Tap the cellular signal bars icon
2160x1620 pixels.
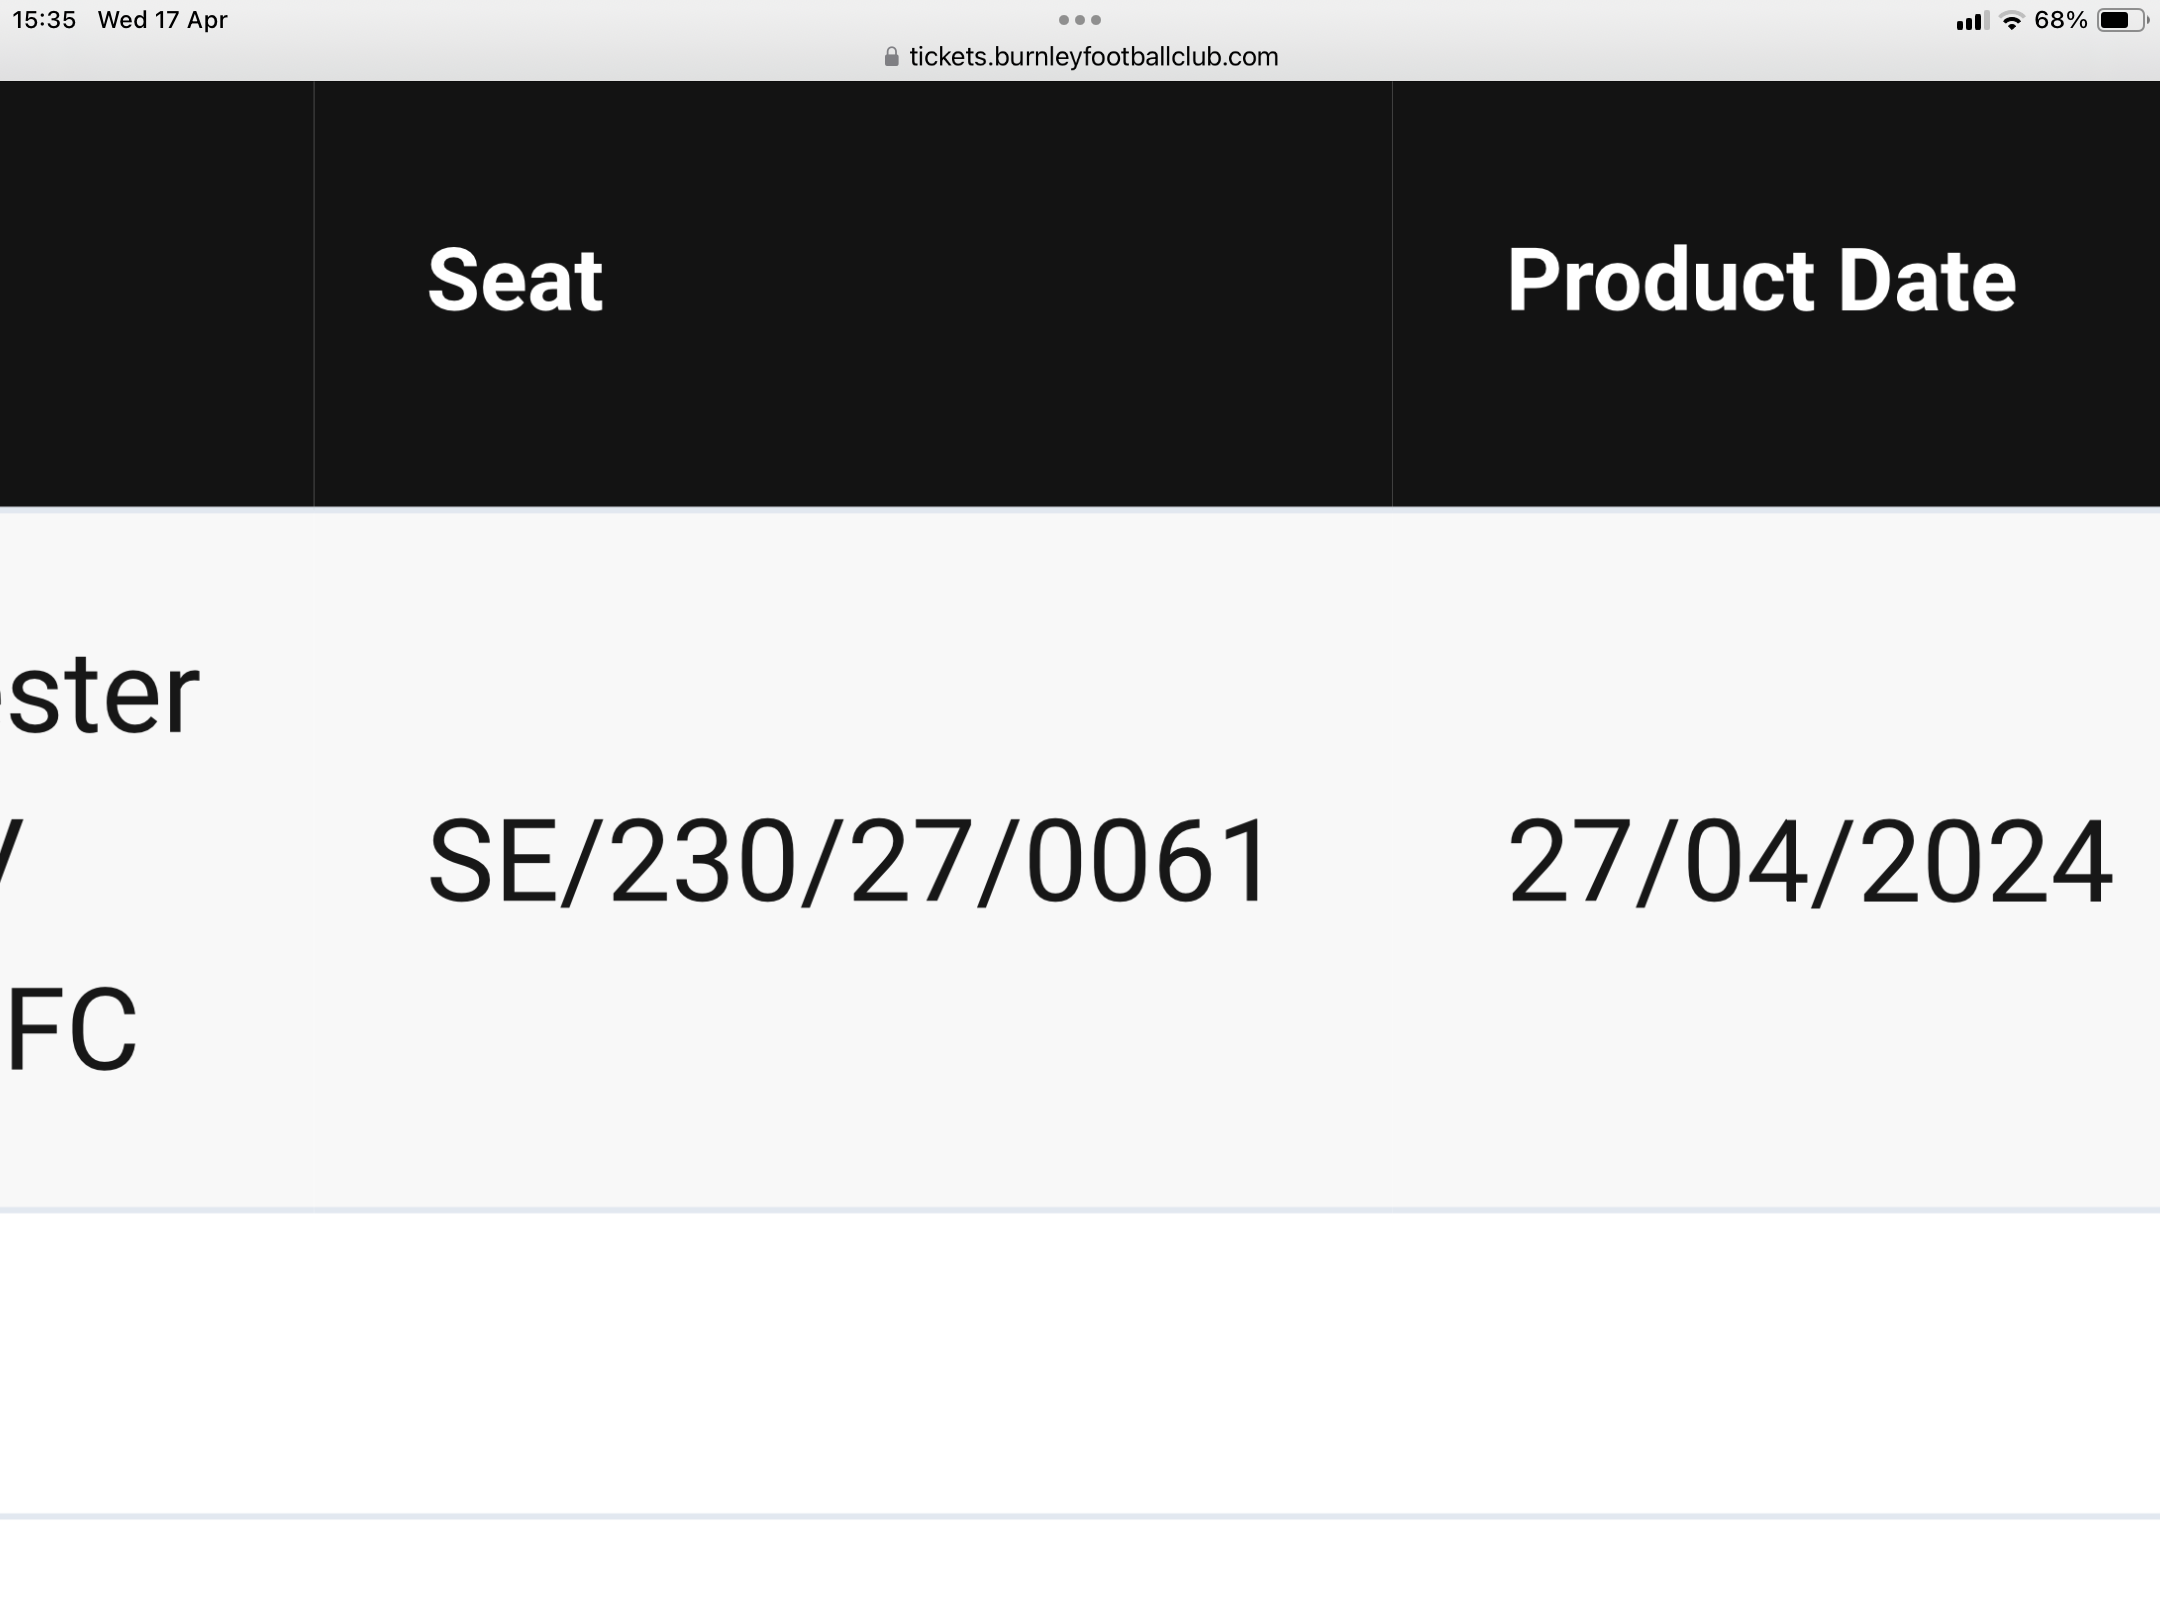(x=1971, y=21)
